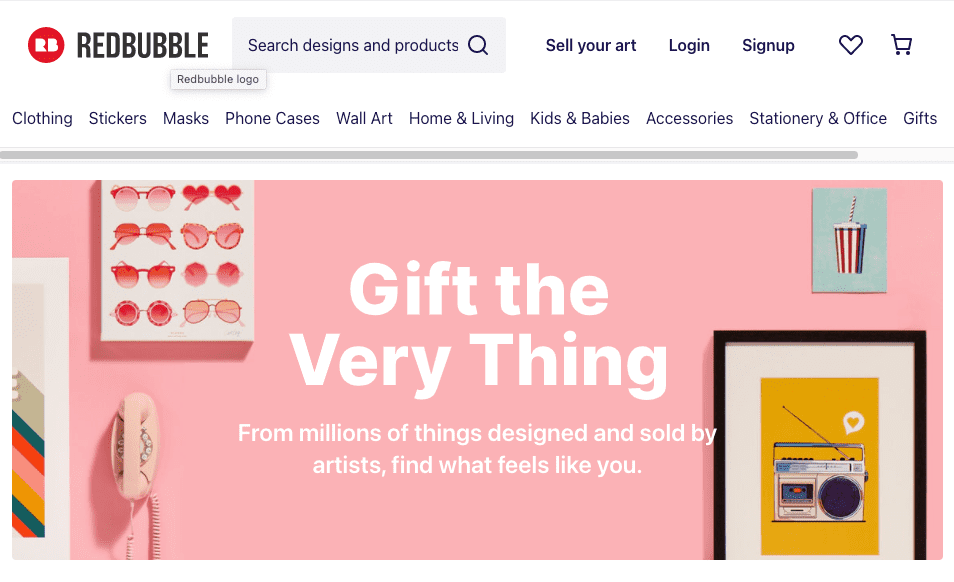Image resolution: width=954 pixels, height=582 pixels.
Task: Click the REDBUBBLE wordmark
Action: coord(142,45)
